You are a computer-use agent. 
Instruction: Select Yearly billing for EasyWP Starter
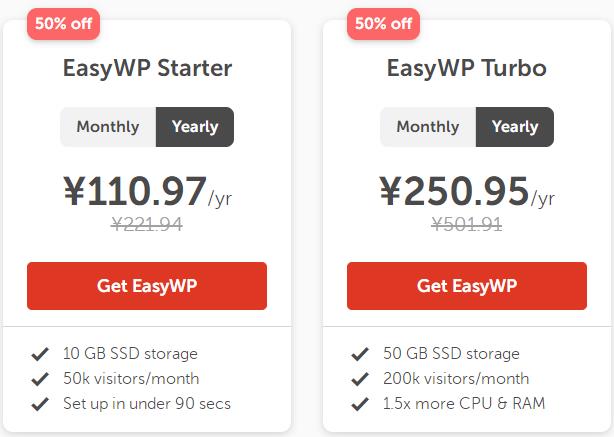195,127
